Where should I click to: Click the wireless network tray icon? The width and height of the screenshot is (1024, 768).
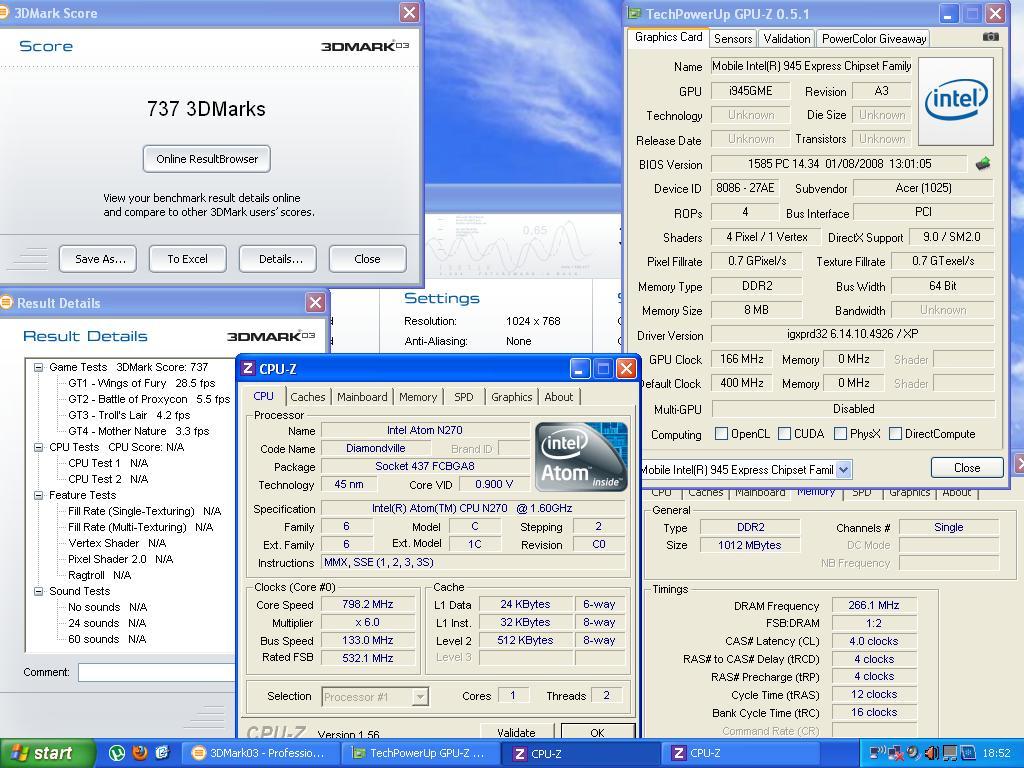pos(878,754)
